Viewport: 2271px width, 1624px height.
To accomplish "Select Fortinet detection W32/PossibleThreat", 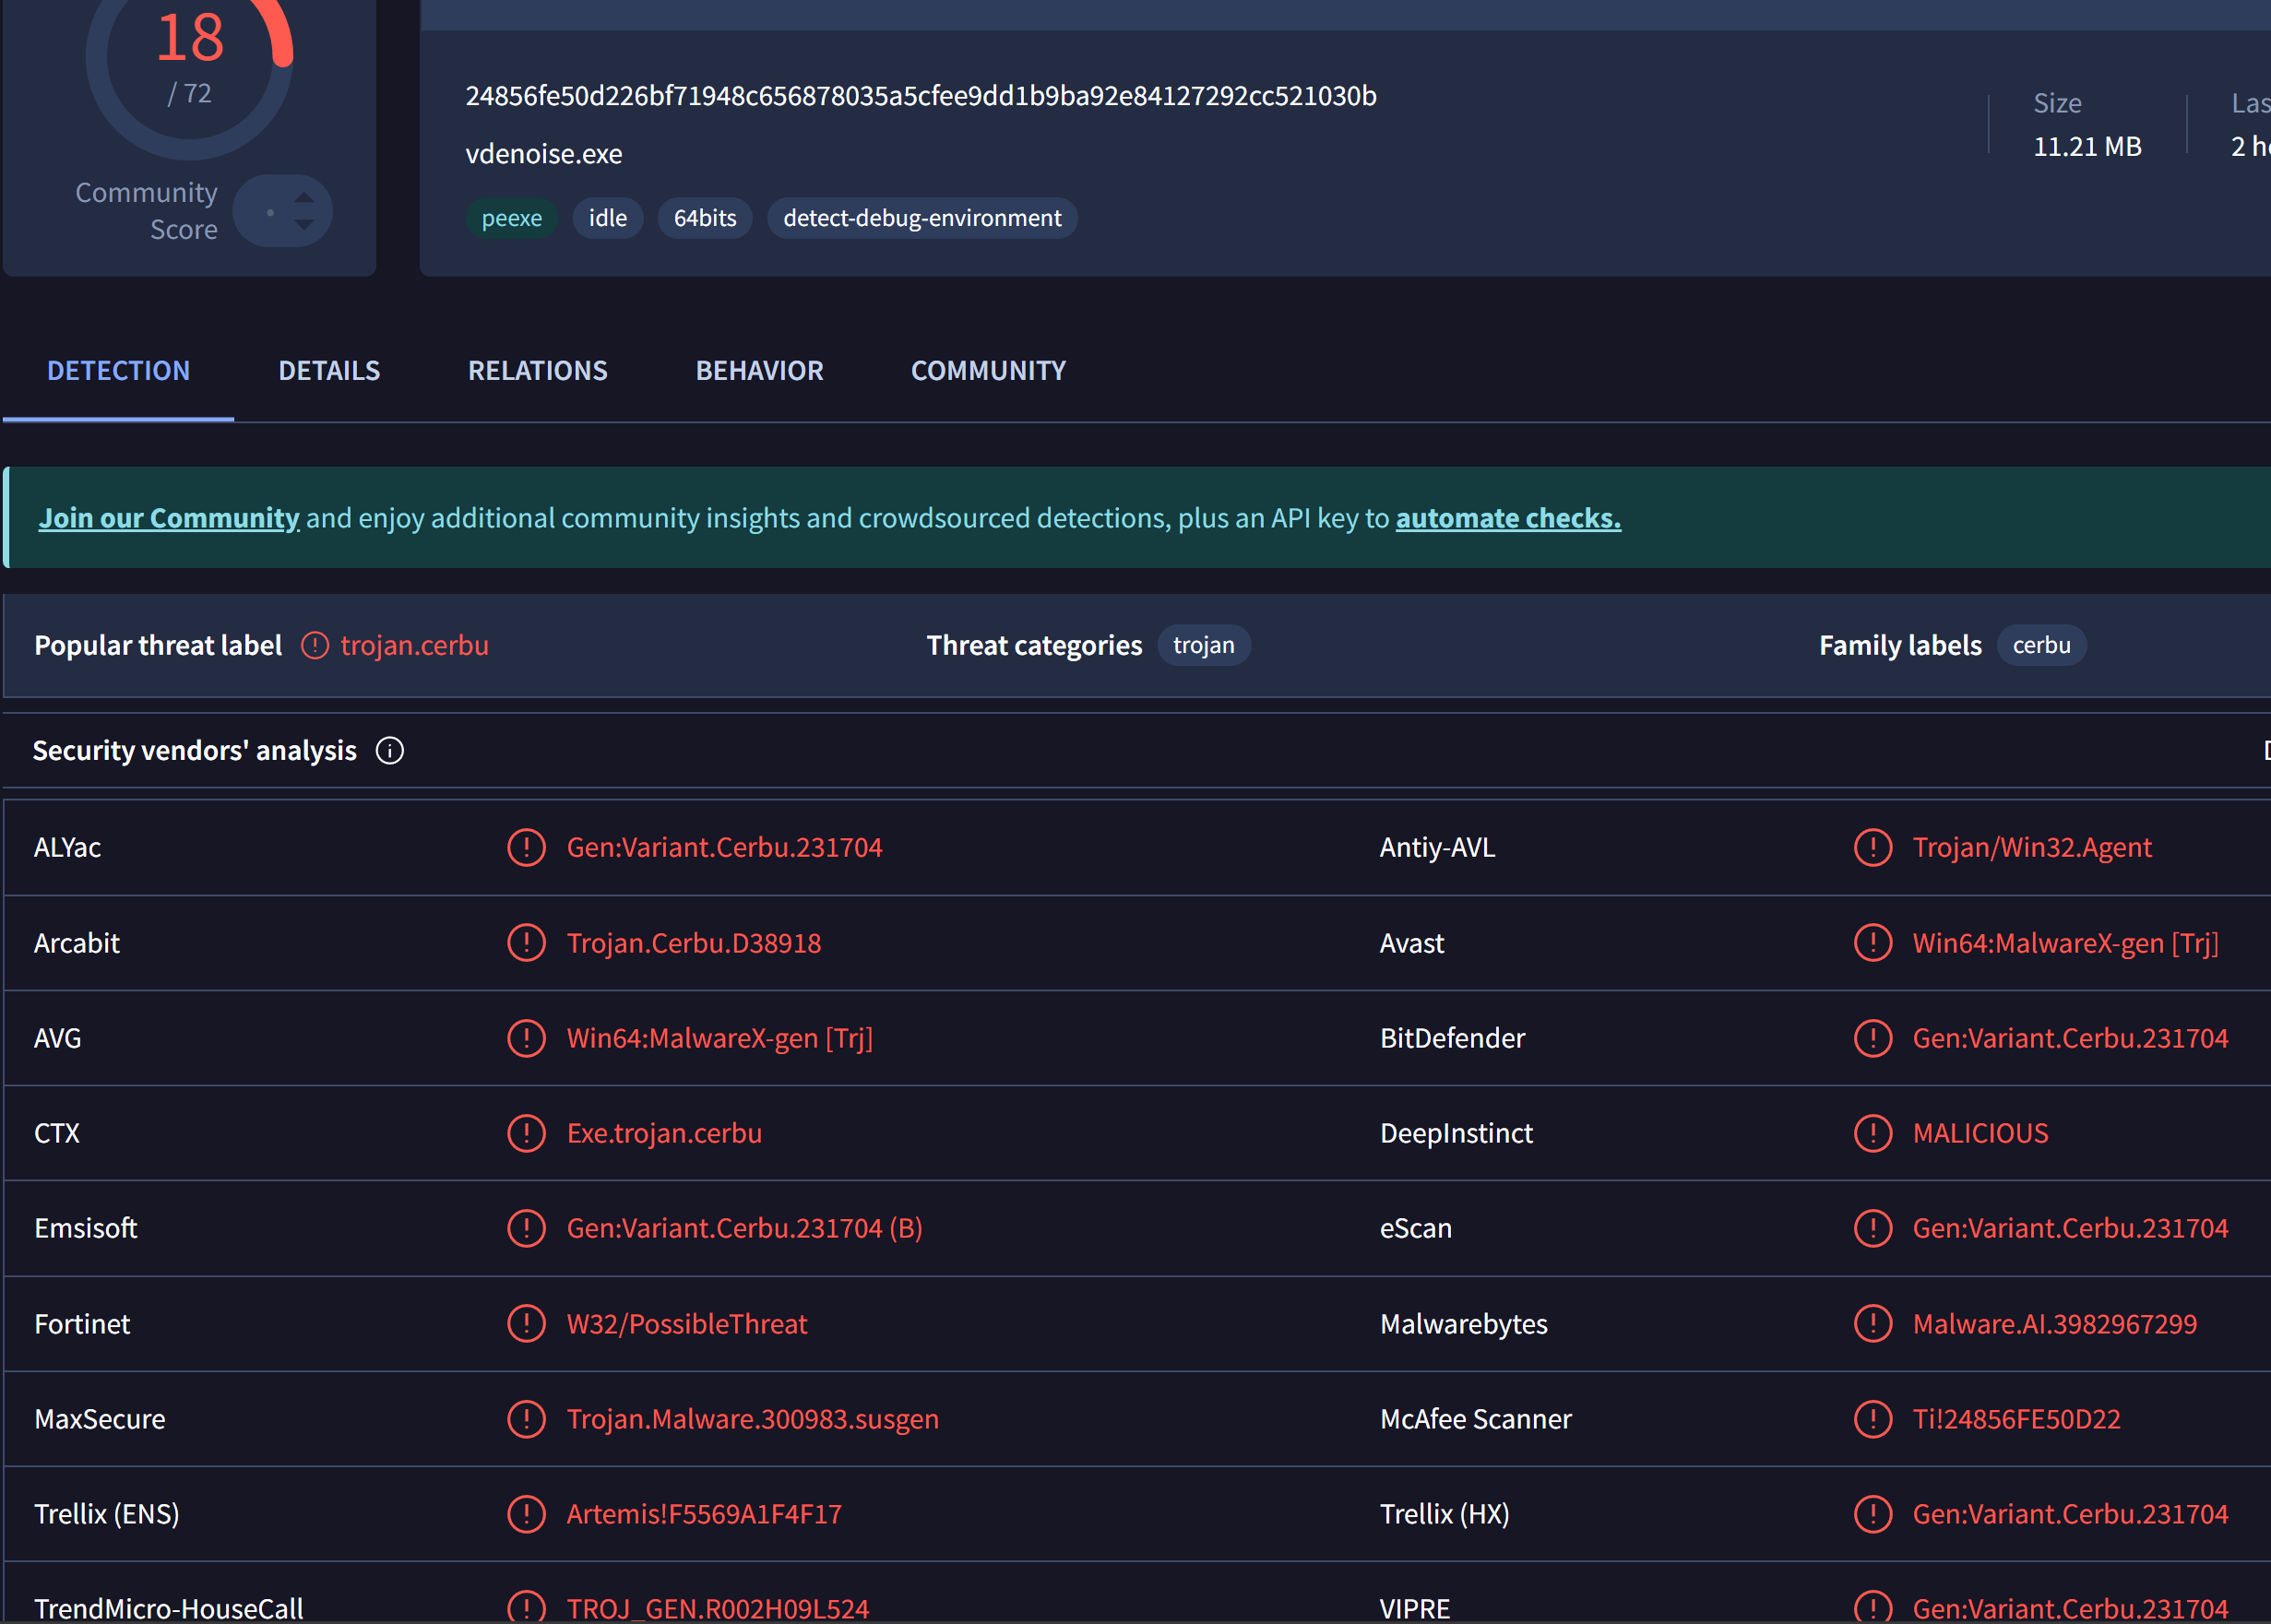I will click(x=687, y=1324).
